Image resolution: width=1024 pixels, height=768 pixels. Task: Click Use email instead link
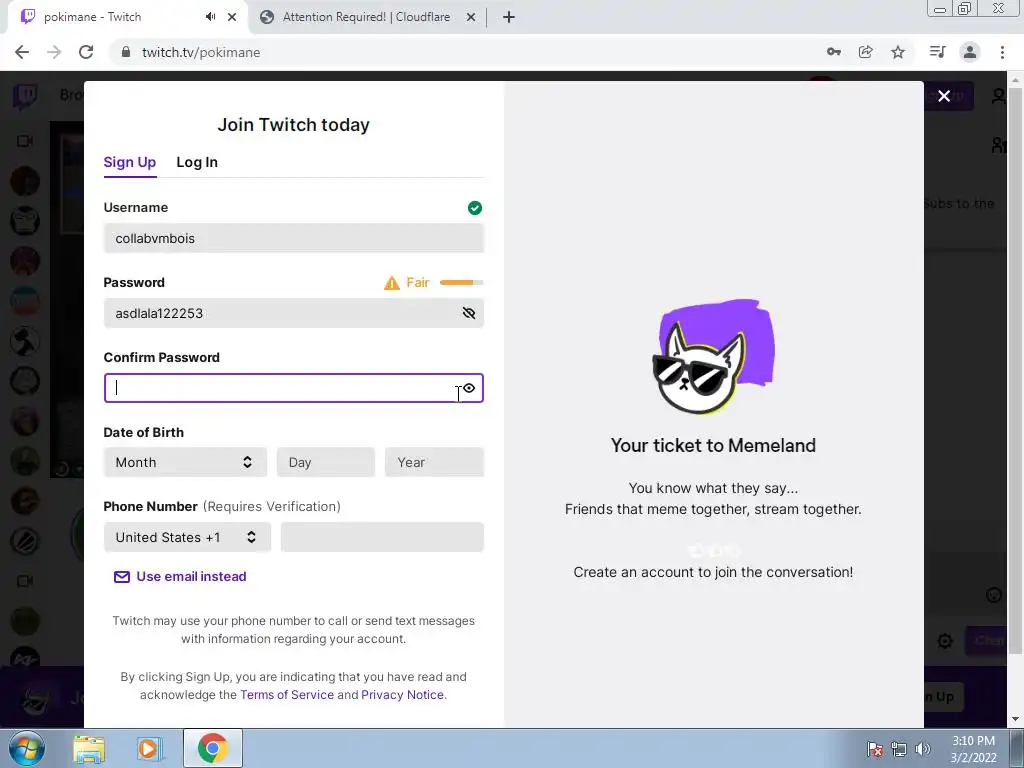click(x=191, y=577)
